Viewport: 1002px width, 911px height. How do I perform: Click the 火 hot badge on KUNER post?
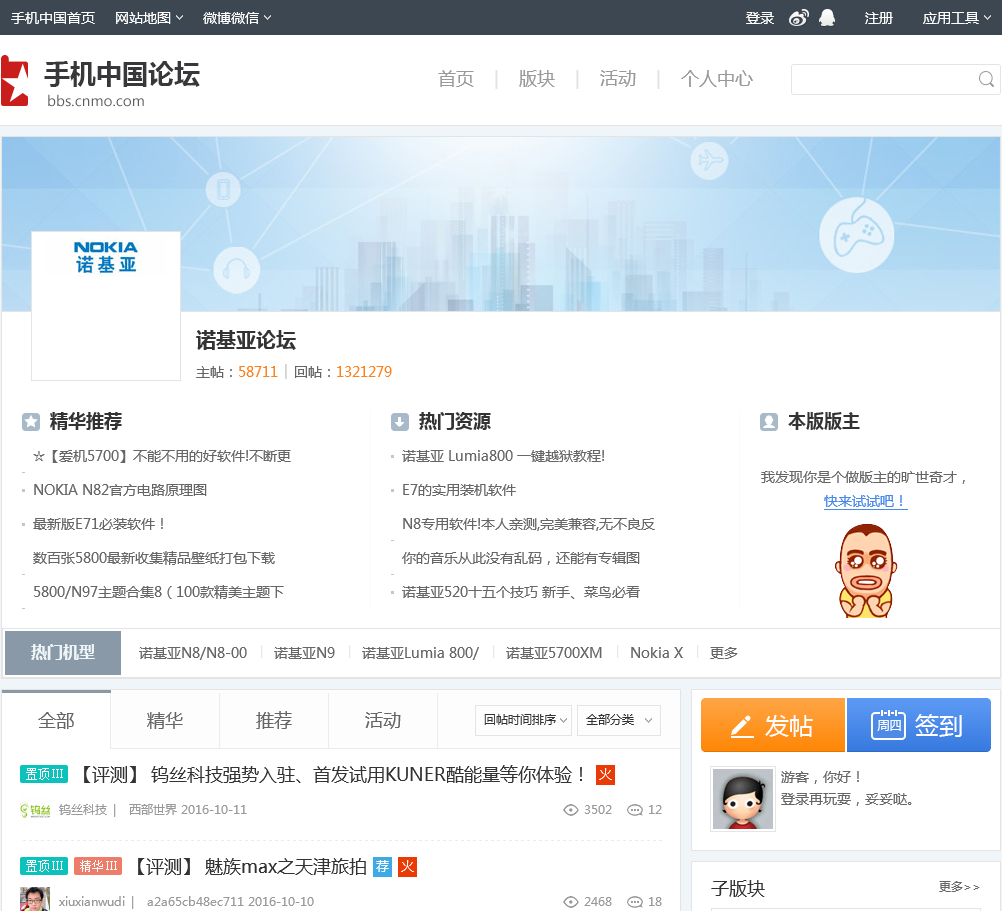point(605,775)
